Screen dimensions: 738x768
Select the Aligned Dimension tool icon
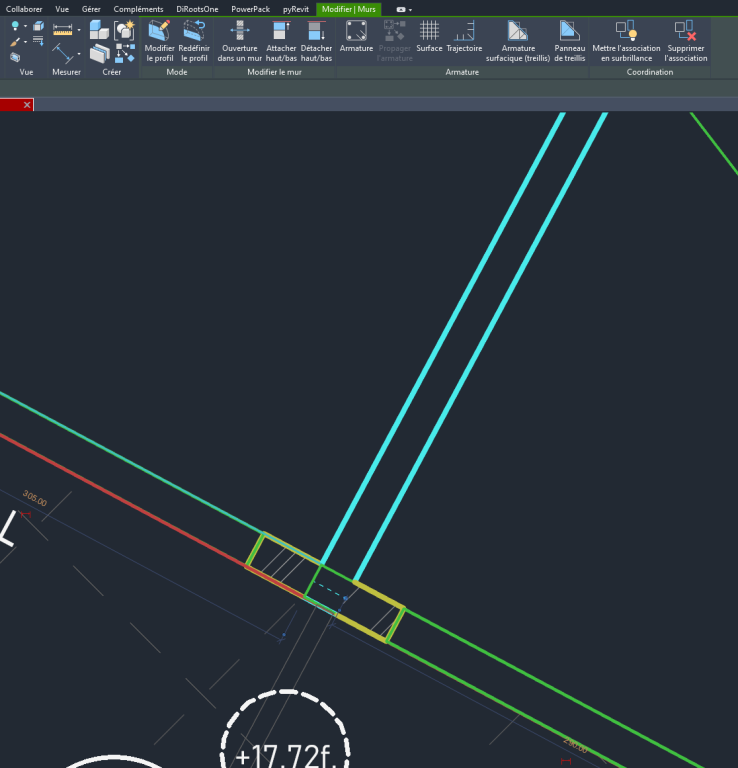point(63,53)
